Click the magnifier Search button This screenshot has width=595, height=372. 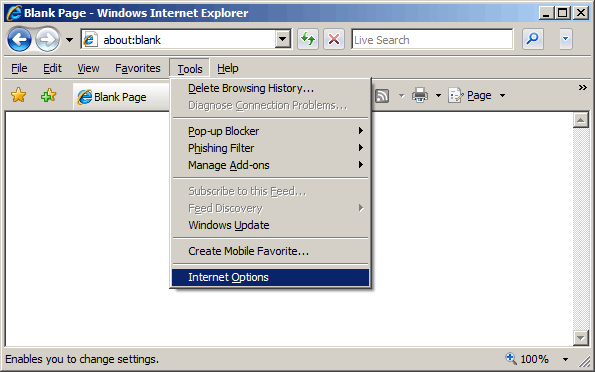point(533,39)
